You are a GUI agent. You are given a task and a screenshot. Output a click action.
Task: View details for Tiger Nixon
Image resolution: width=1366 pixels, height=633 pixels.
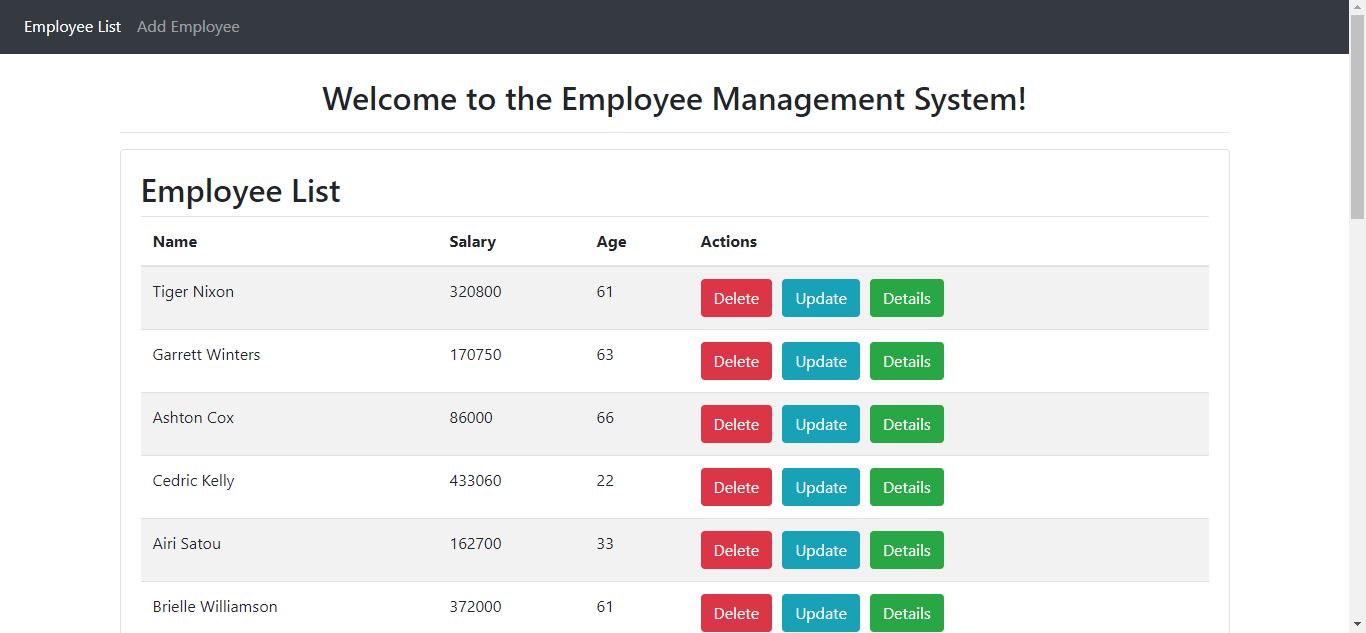tap(907, 298)
